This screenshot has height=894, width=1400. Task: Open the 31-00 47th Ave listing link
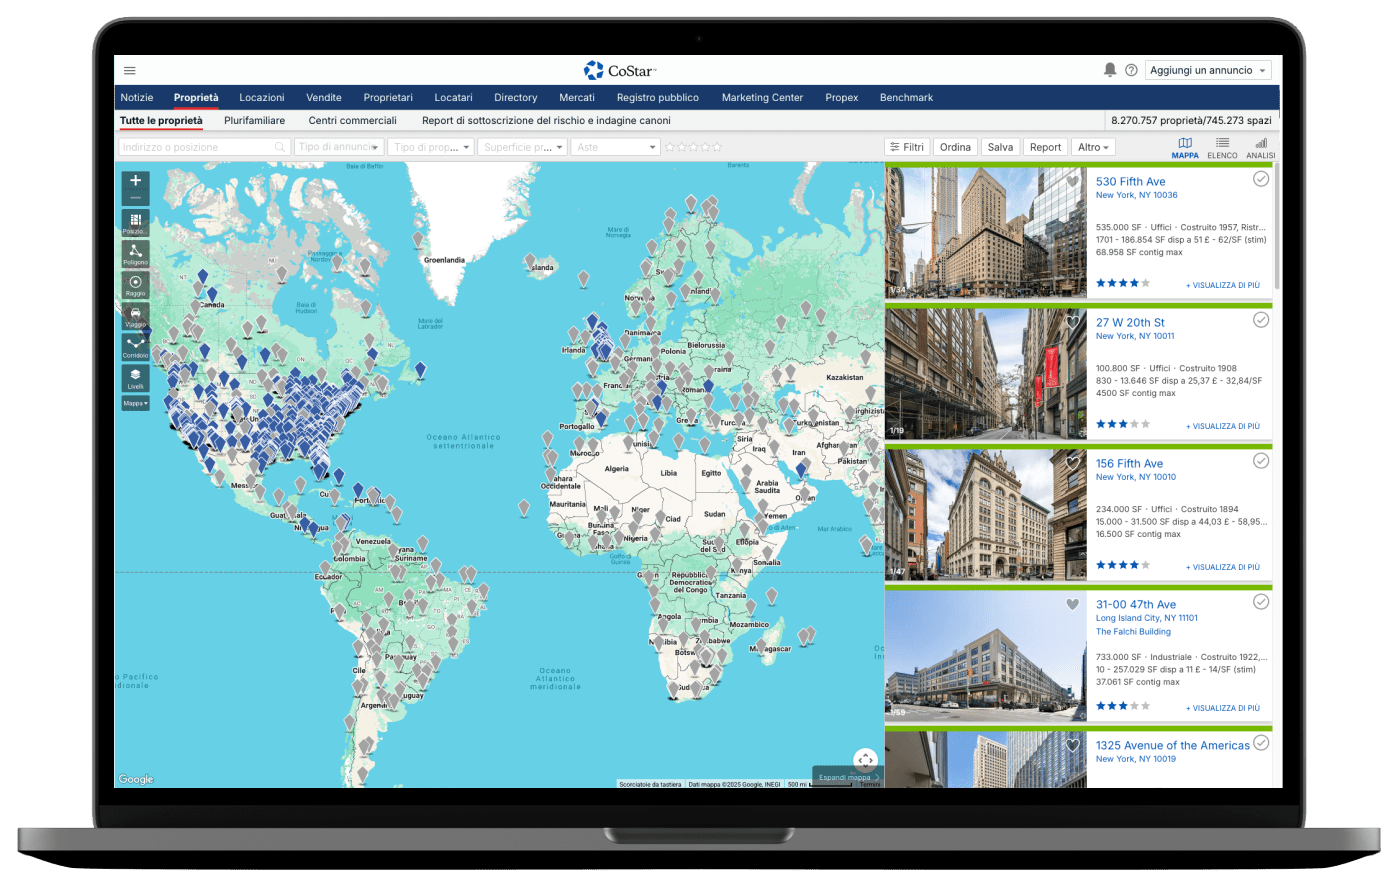[1135, 605]
